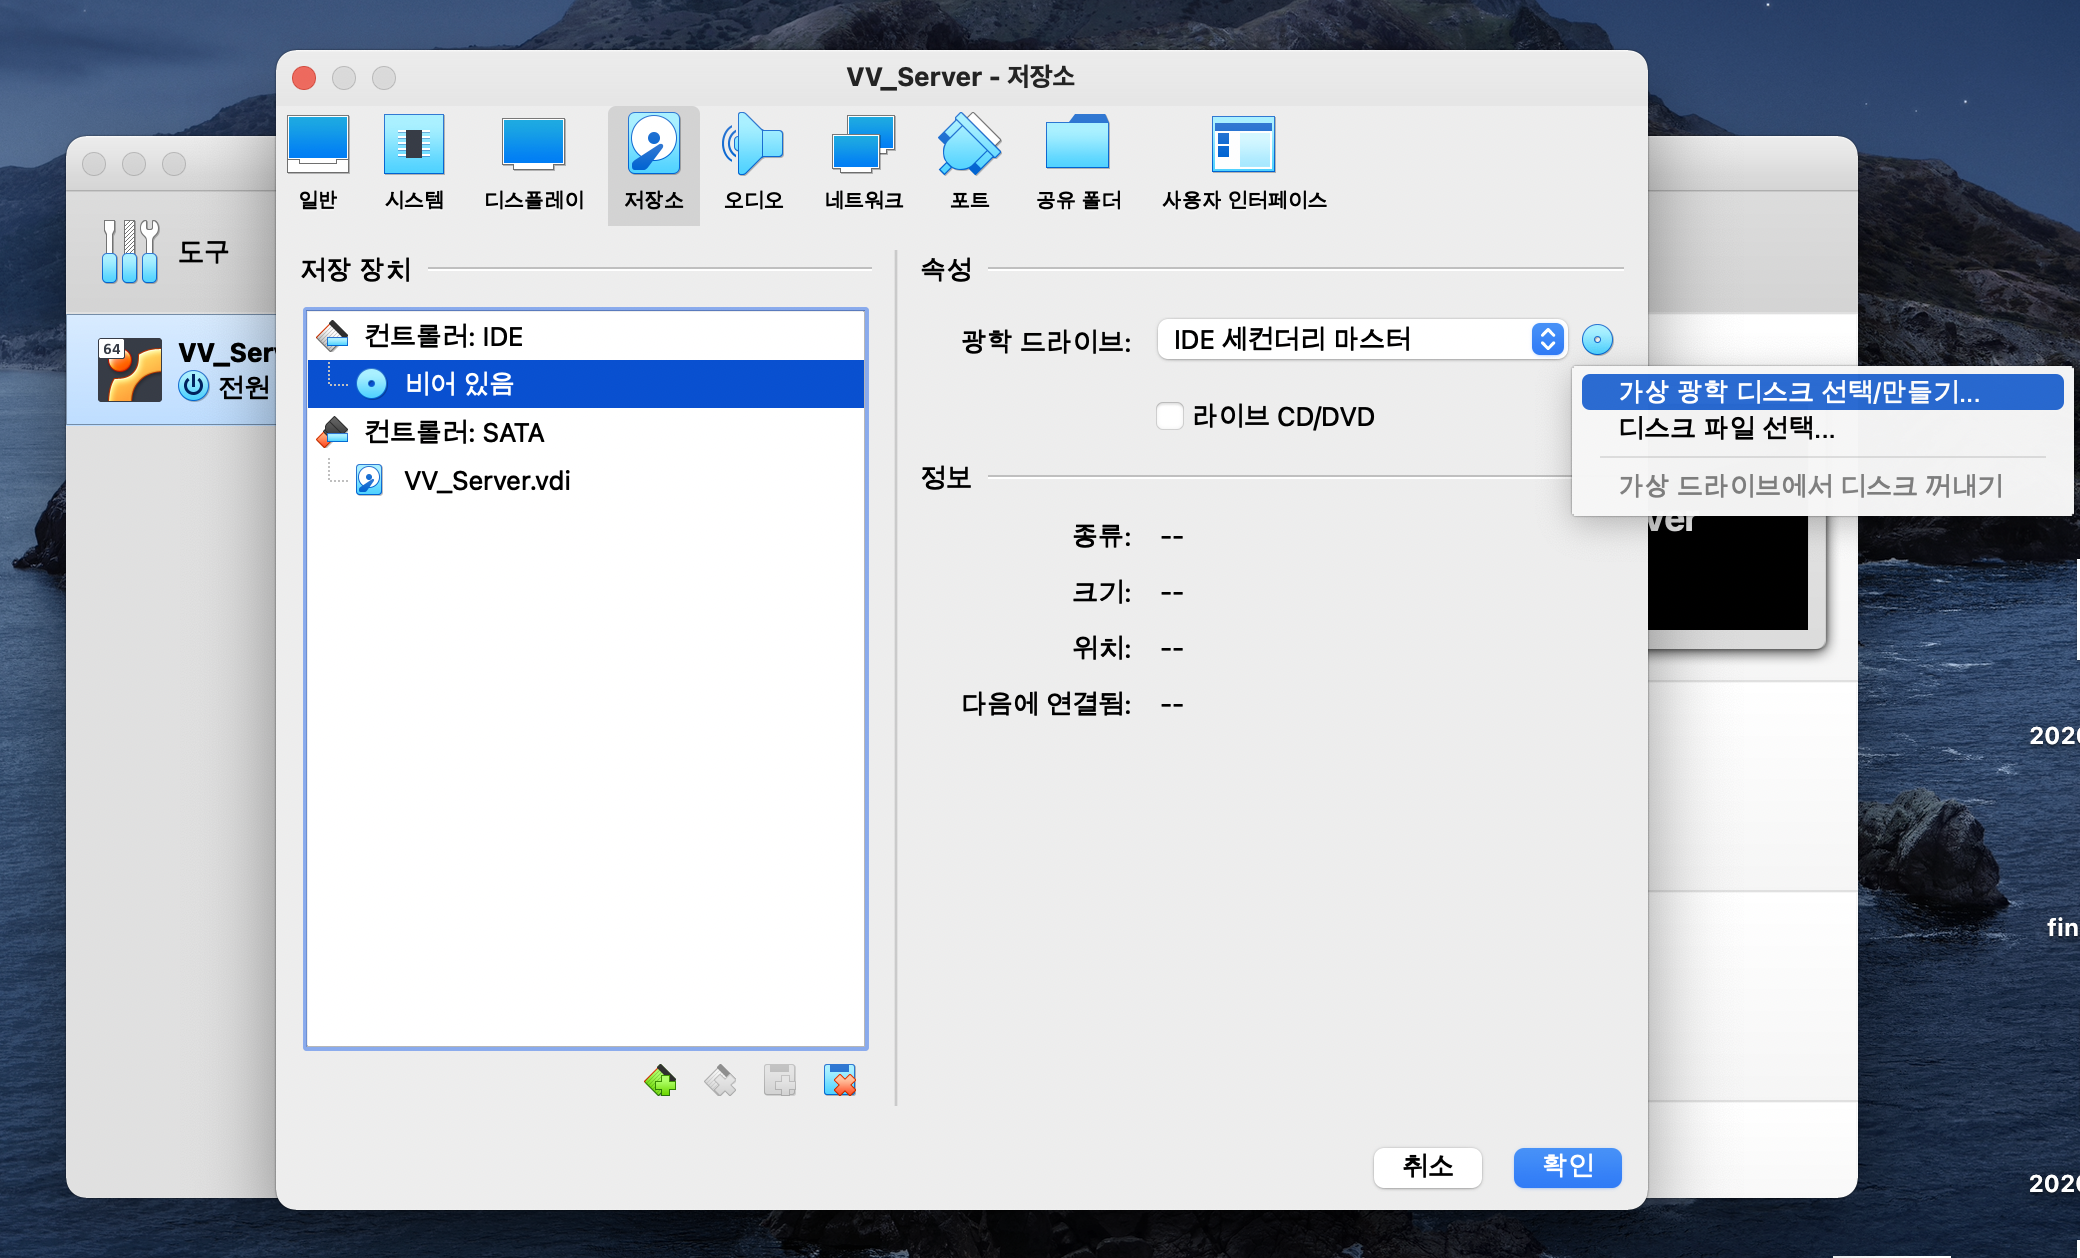Image resolution: width=2080 pixels, height=1258 pixels.
Task: Click the add controller icon
Action: pyautogui.click(x=660, y=1080)
